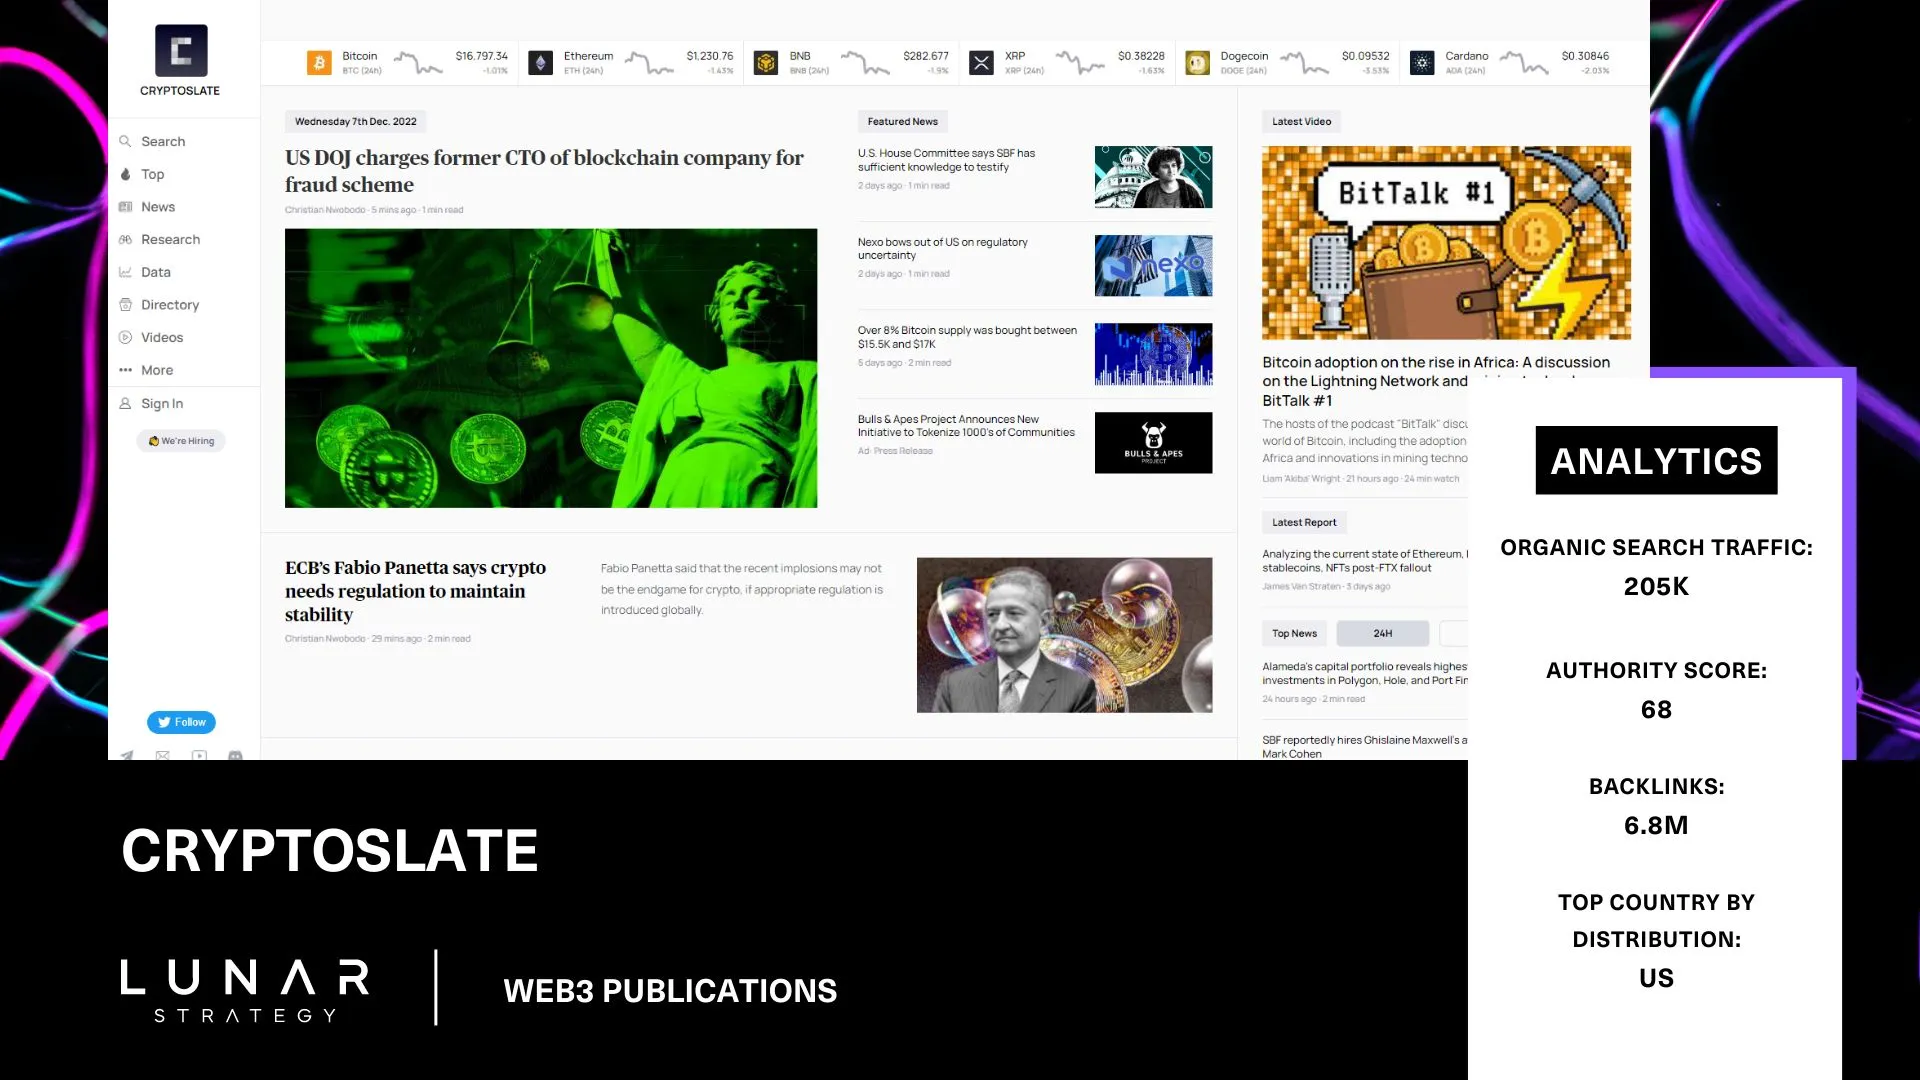The height and width of the screenshot is (1080, 1920).
Task: Open the Nexo bows out of US article
Action: point(942,249)
